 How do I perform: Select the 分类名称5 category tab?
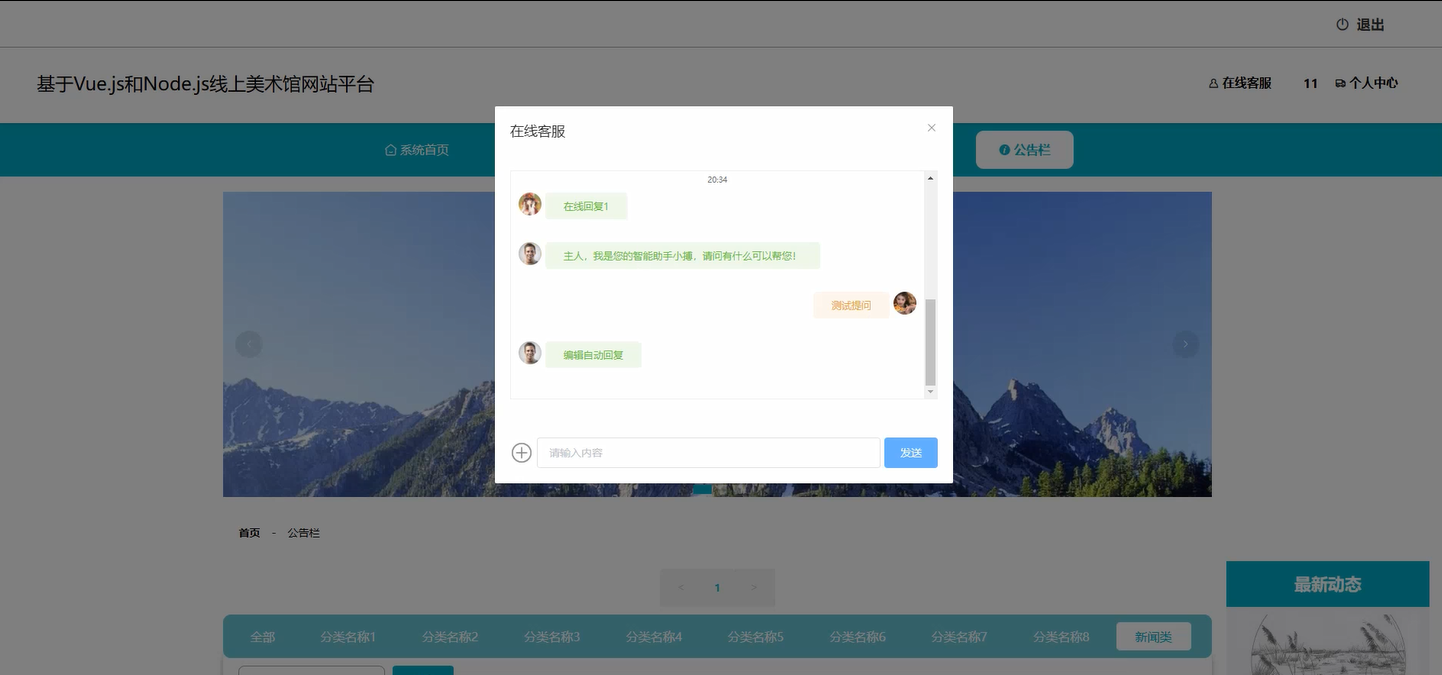(755, 636)
